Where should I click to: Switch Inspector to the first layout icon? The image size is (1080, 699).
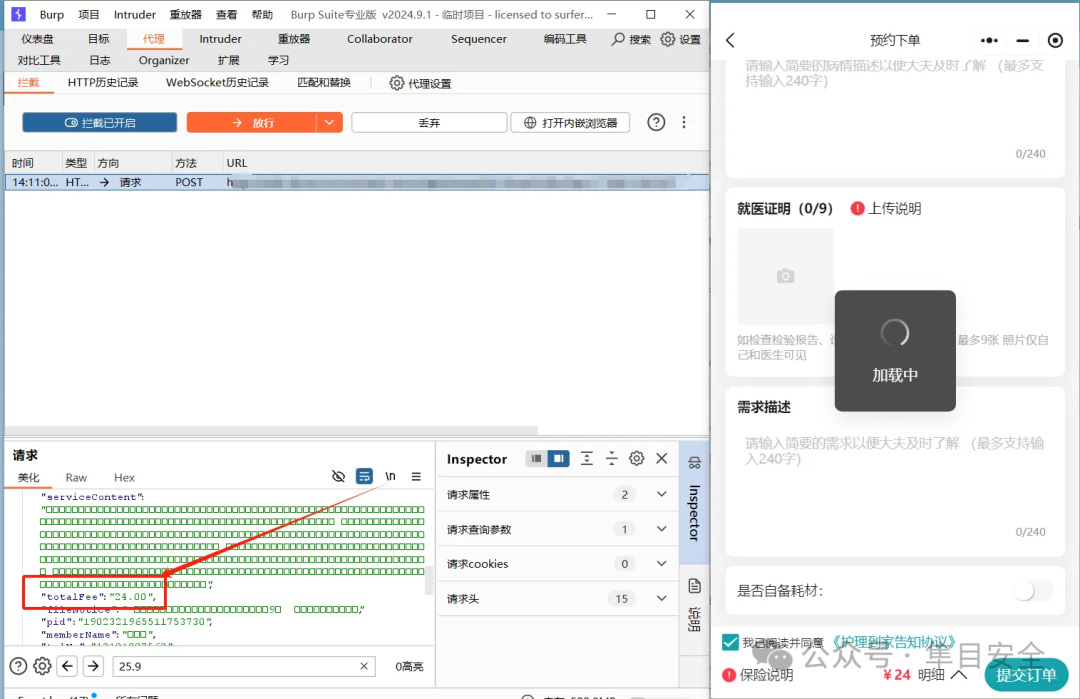[536, 459]
